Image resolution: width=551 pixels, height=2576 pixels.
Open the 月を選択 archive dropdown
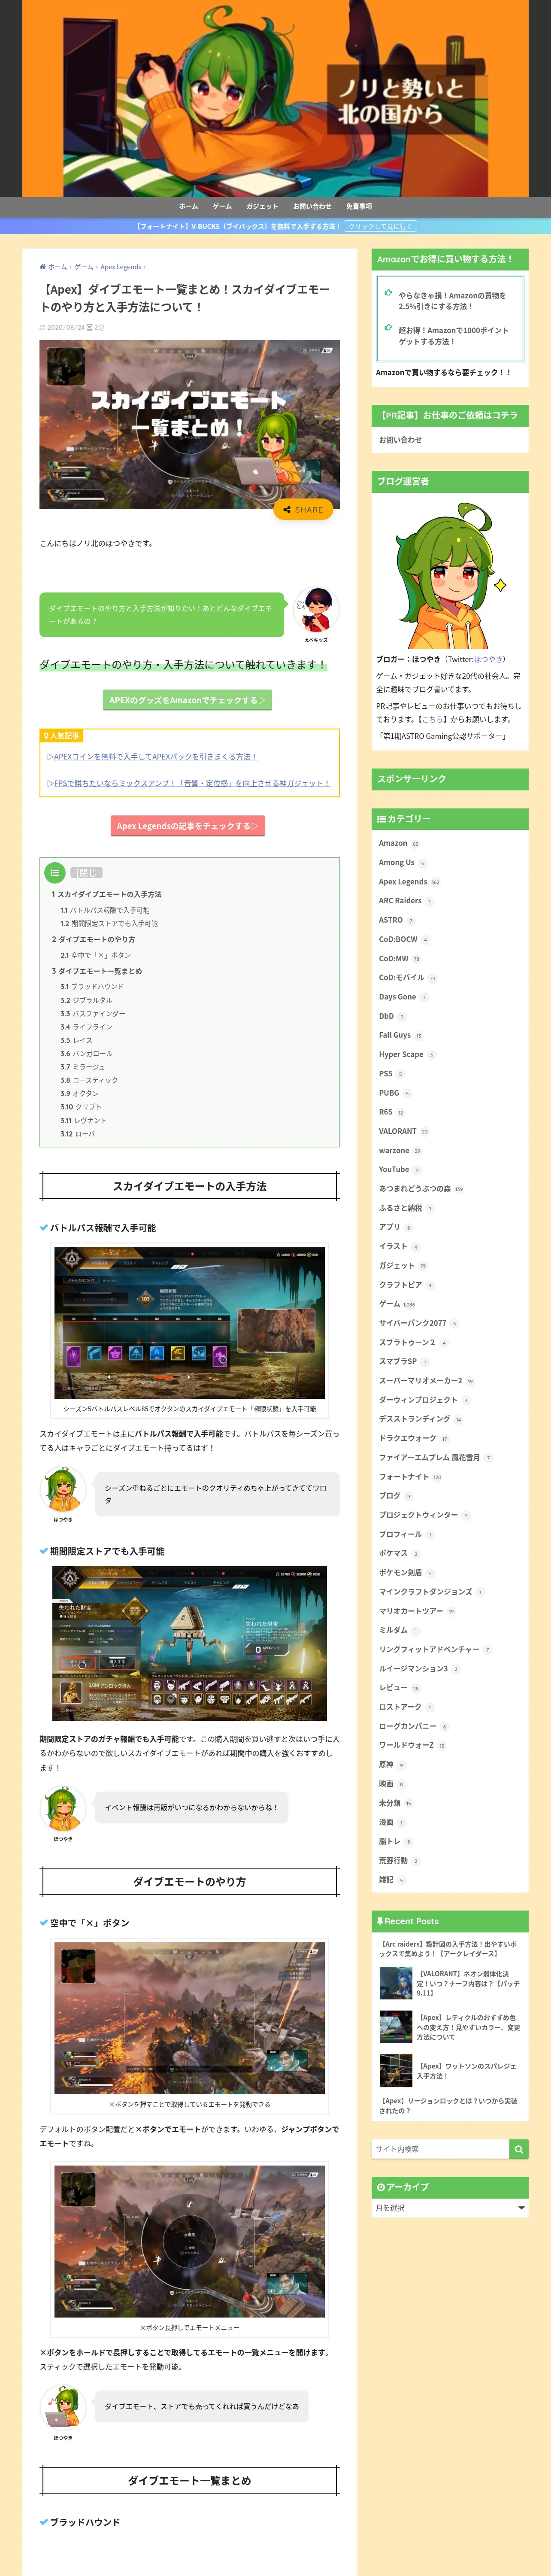click(x=450, y=2207)
